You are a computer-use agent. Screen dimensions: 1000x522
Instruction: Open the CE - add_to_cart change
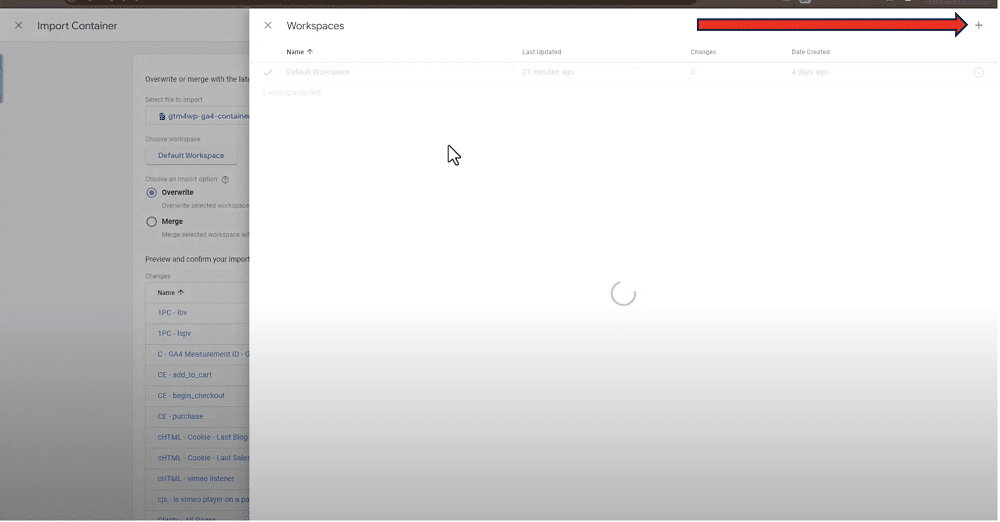pos(184,375)
